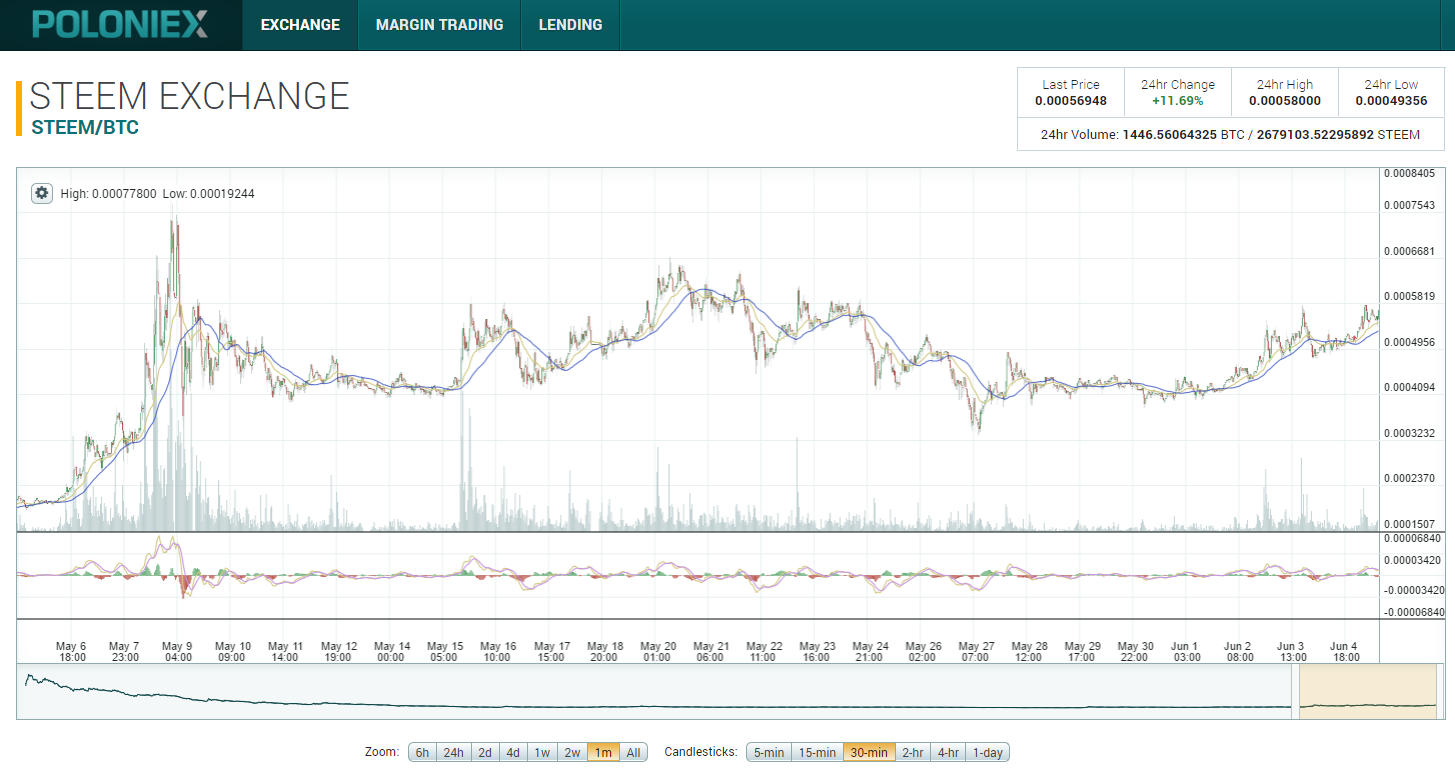The height and width of the screenshot is (781, 1455).
Task: Click the May 27 07:00 time axis label
Action: (976, 651)
